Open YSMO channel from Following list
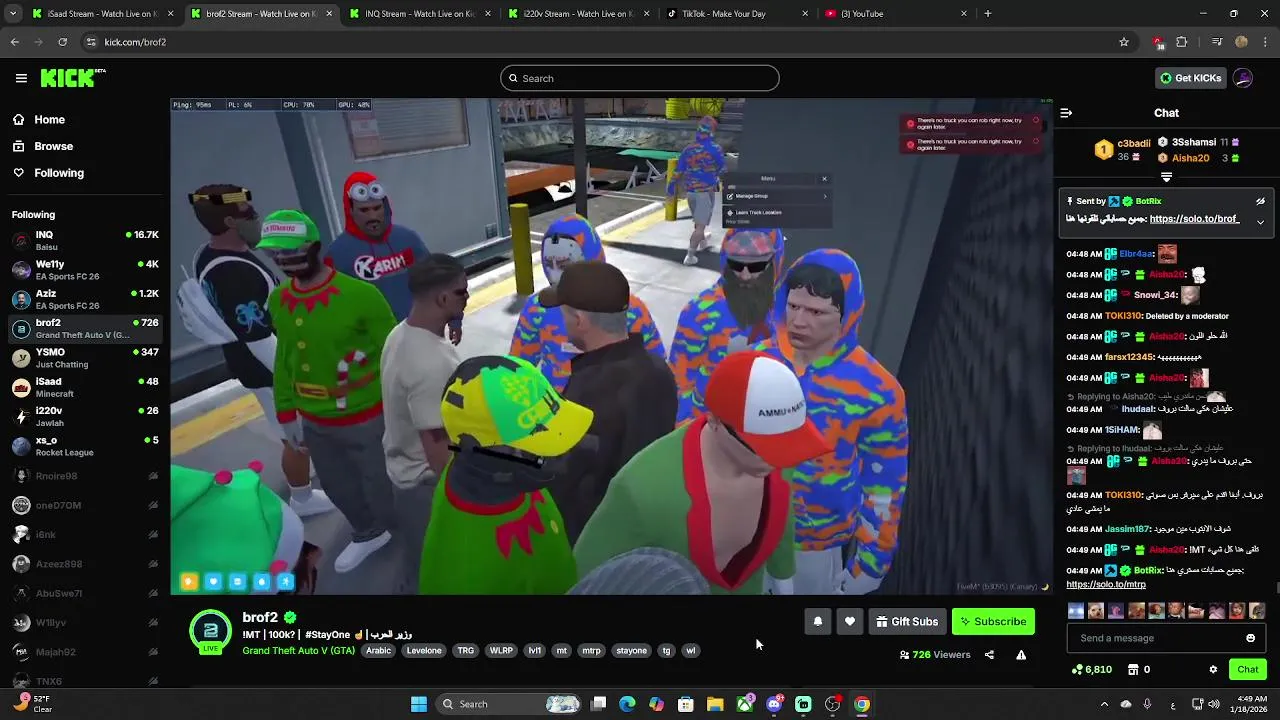 click(85, 358)
